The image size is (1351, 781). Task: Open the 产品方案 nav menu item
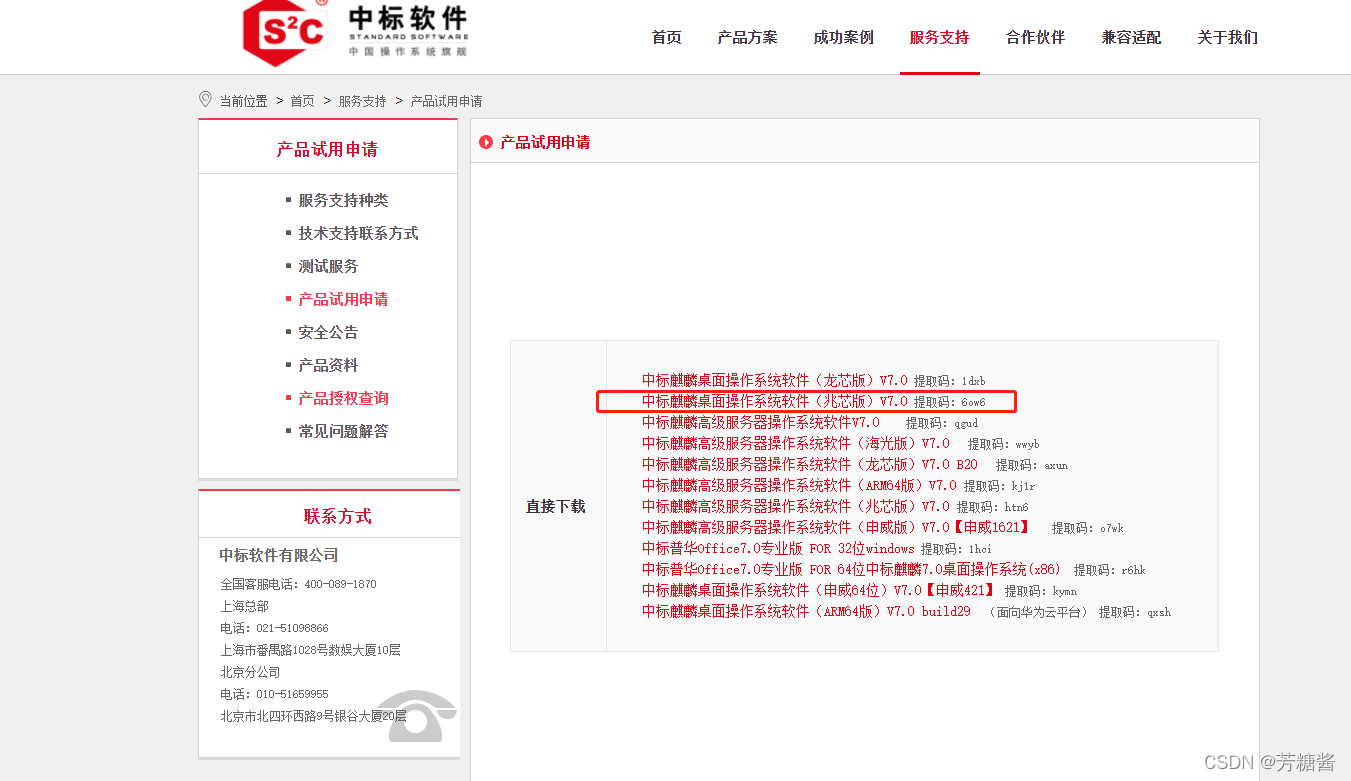click(747, 37)
